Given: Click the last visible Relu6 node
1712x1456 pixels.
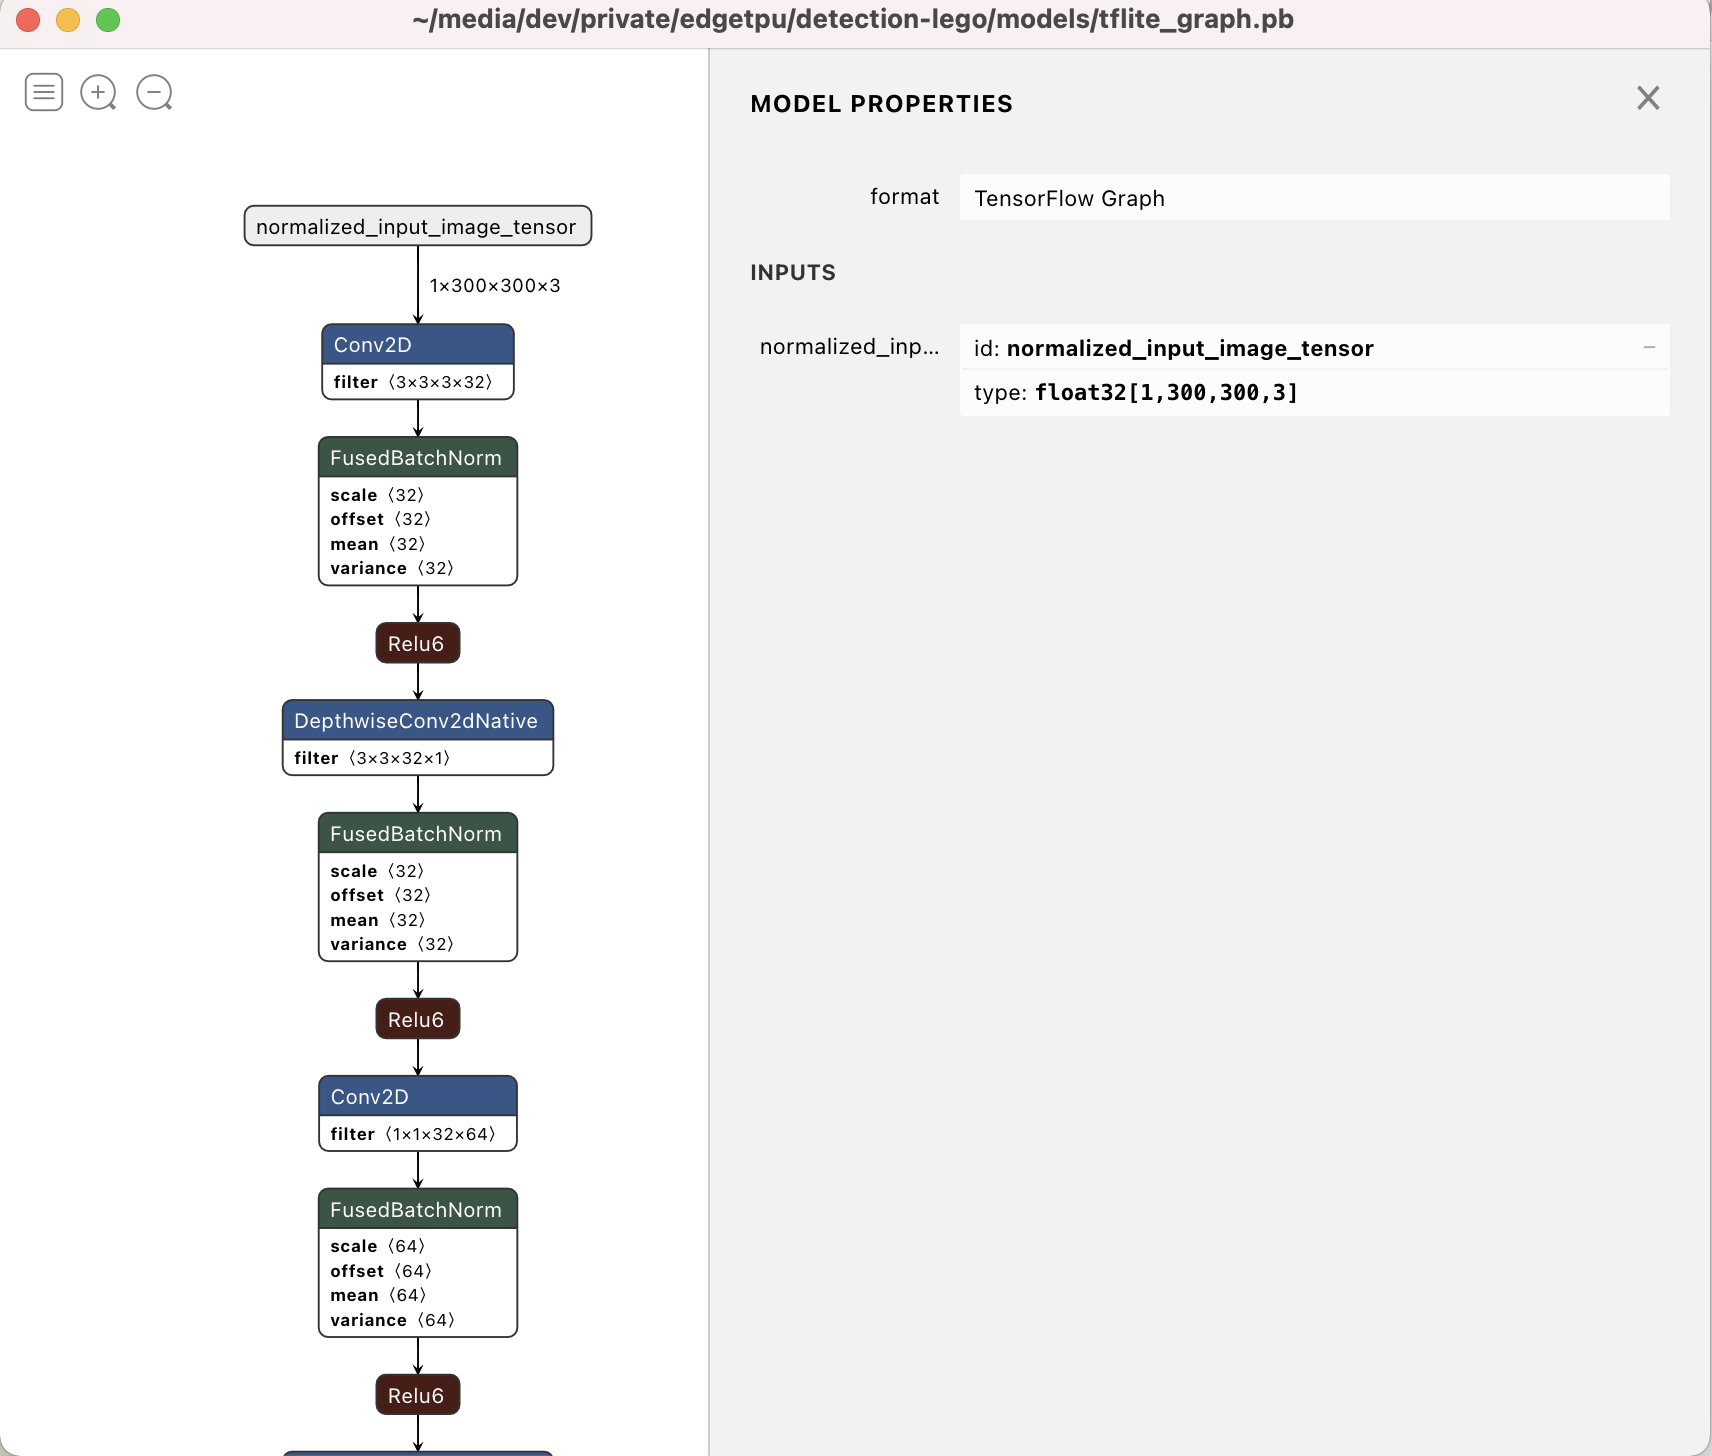Looking at the screenshot, I should [417, 1395].
